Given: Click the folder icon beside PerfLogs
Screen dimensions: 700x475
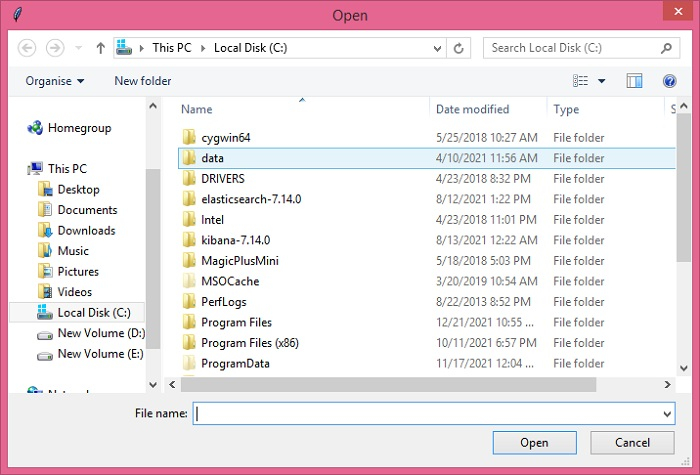Looking at the screenshot, I should [189, 302].
